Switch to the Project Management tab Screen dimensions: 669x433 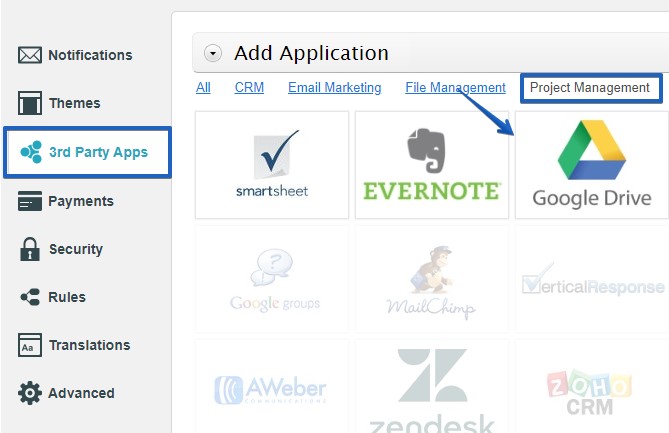(590, 88)
